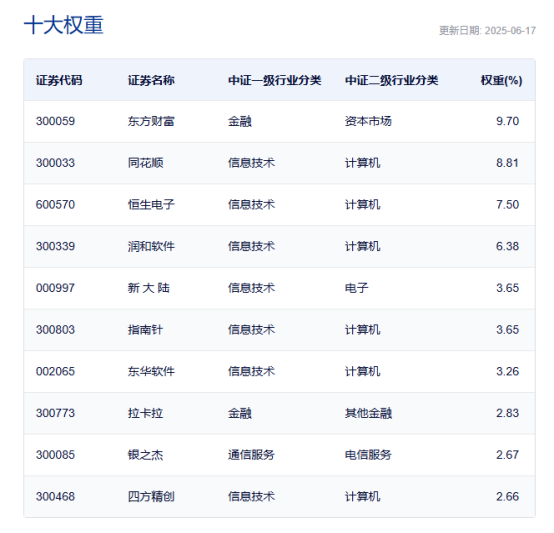Viewport: 554px width, 533px height.
Task: Click stock code 600570
Action: [x=55, y=205]
